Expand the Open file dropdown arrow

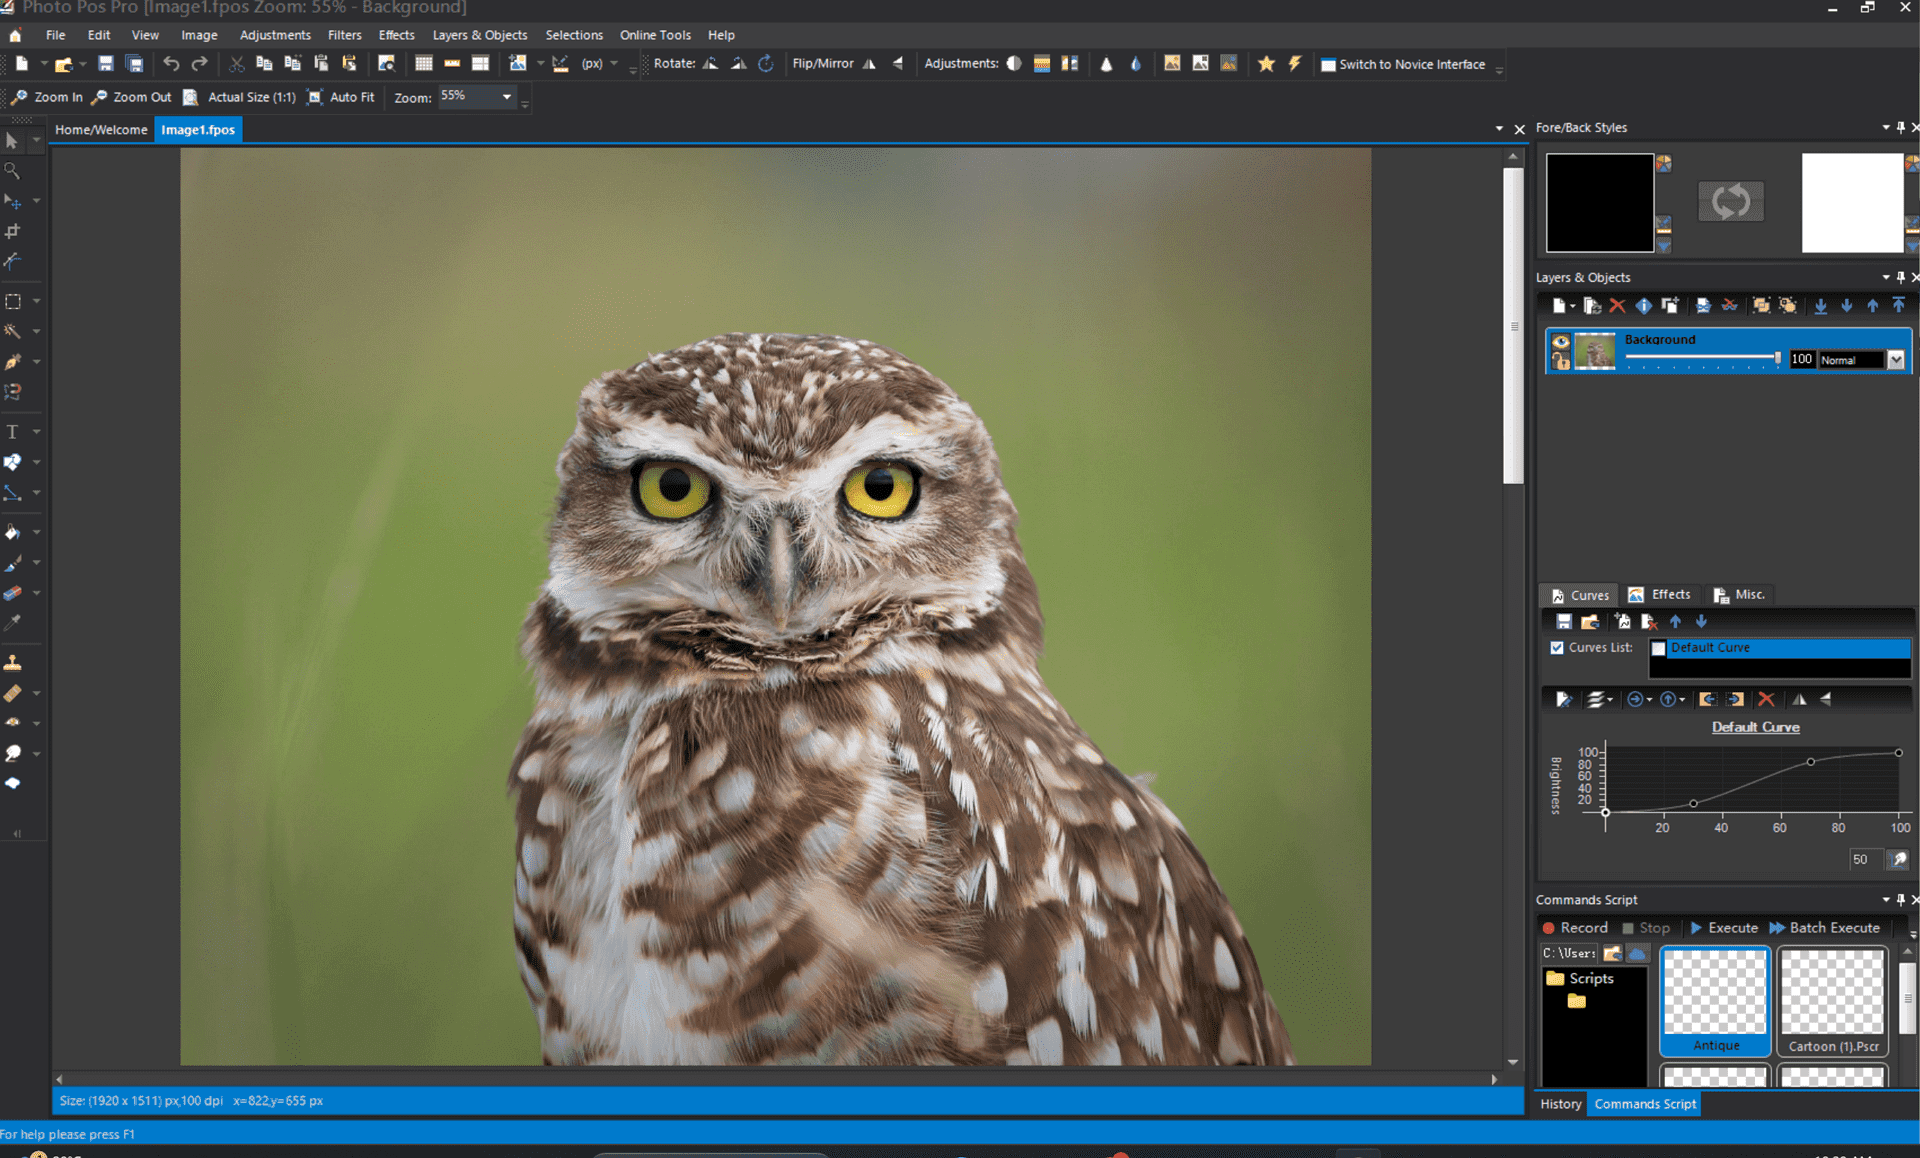(83, 64)
